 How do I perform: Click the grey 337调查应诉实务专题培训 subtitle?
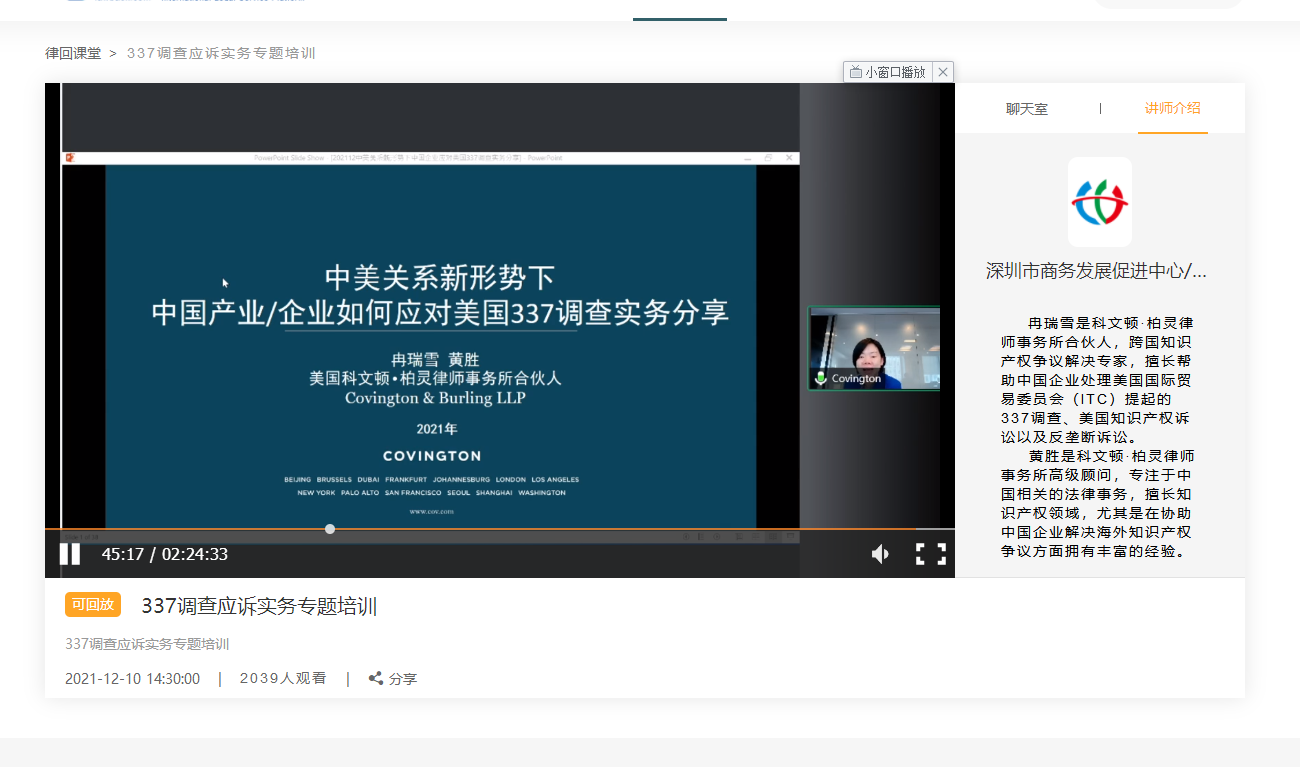(x=147, y=644)
